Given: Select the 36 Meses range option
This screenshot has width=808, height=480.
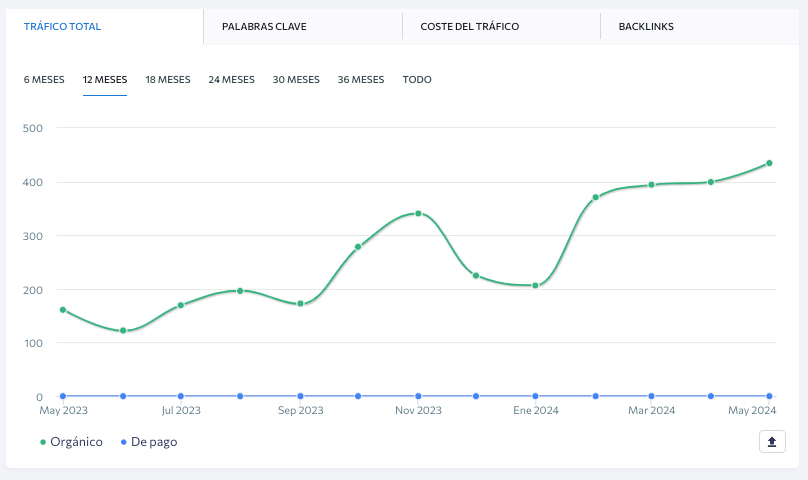Looking at the screenshot, I should (361, 80).
